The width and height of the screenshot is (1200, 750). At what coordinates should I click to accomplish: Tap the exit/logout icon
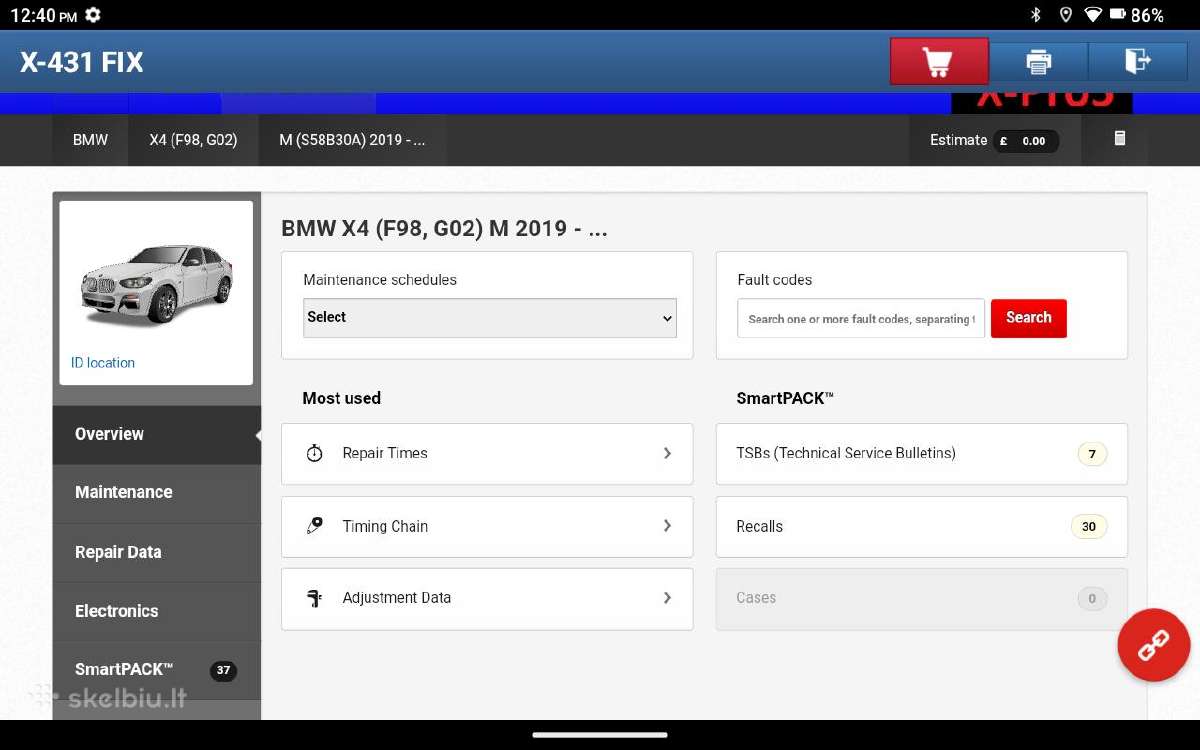(1138, 62)
